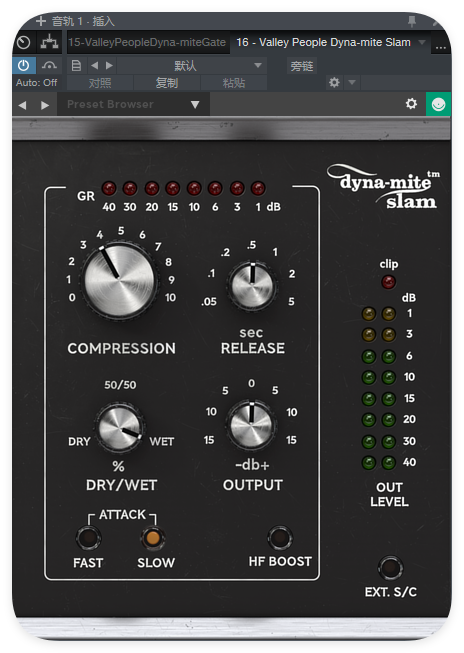Click the clock icon at top left

24,42
